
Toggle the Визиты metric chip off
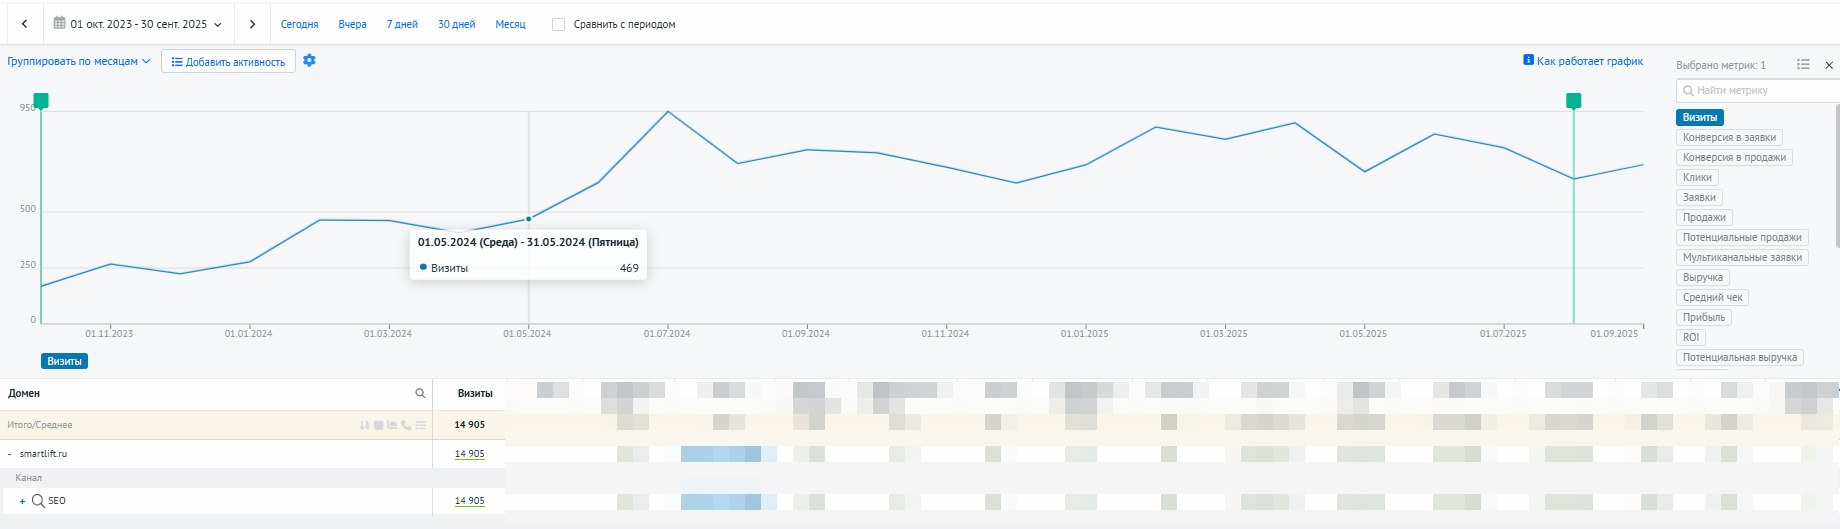[x=1699, y=117]
